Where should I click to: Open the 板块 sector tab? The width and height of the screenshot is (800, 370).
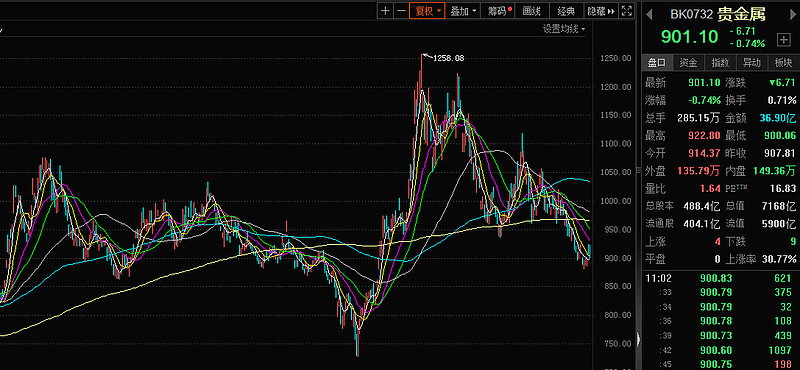(x=783, y=63)
